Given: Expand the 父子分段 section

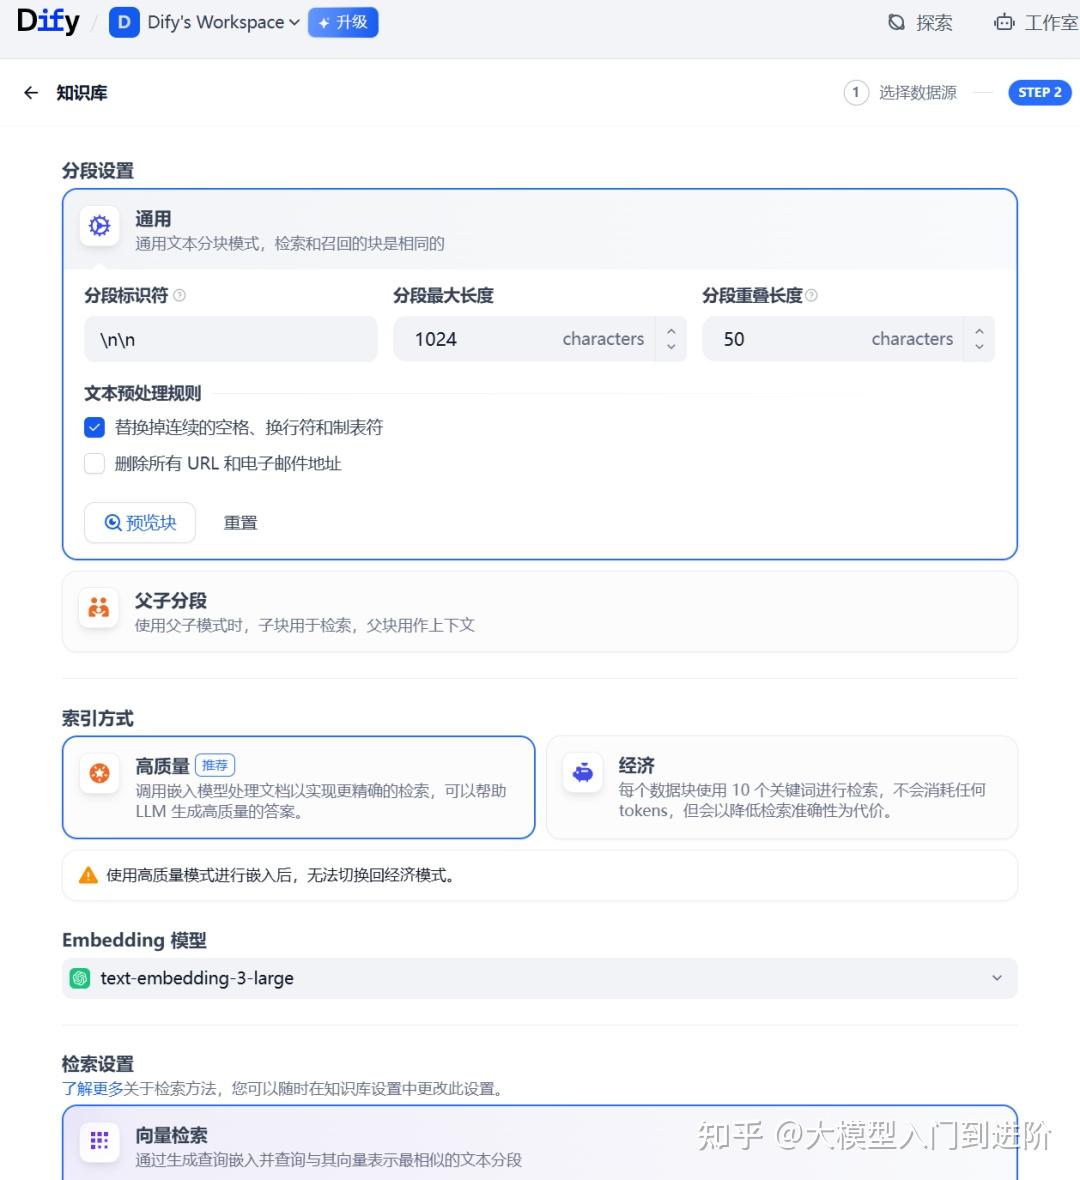Looking at the screenshot, I should point(540,611).
